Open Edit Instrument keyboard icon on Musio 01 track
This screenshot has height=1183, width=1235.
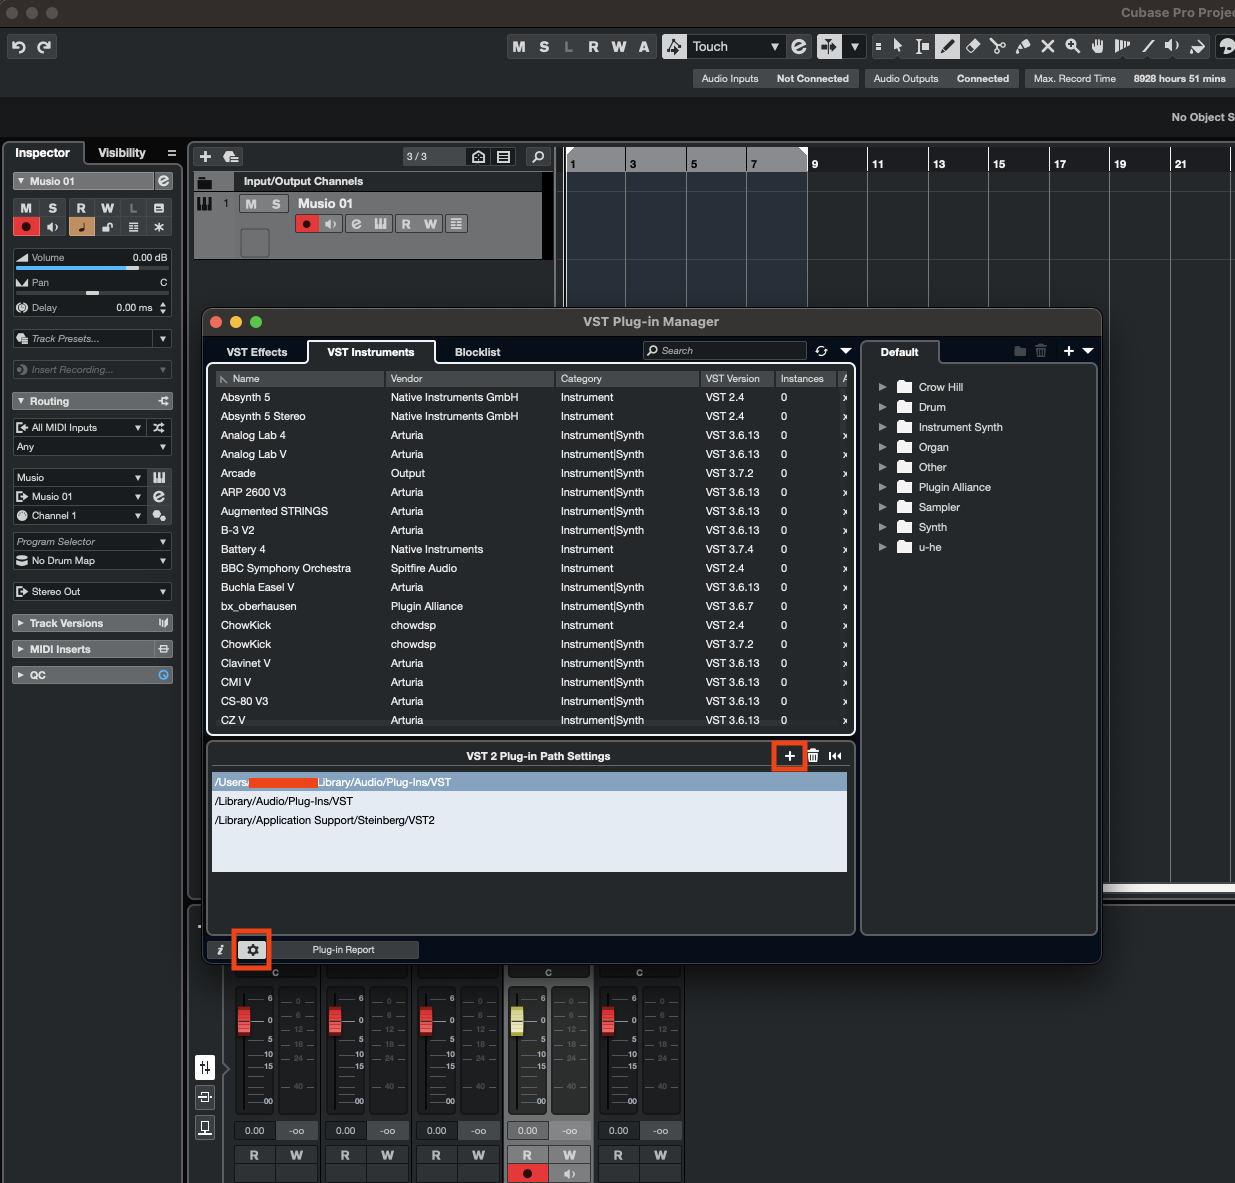click(381, 224)
